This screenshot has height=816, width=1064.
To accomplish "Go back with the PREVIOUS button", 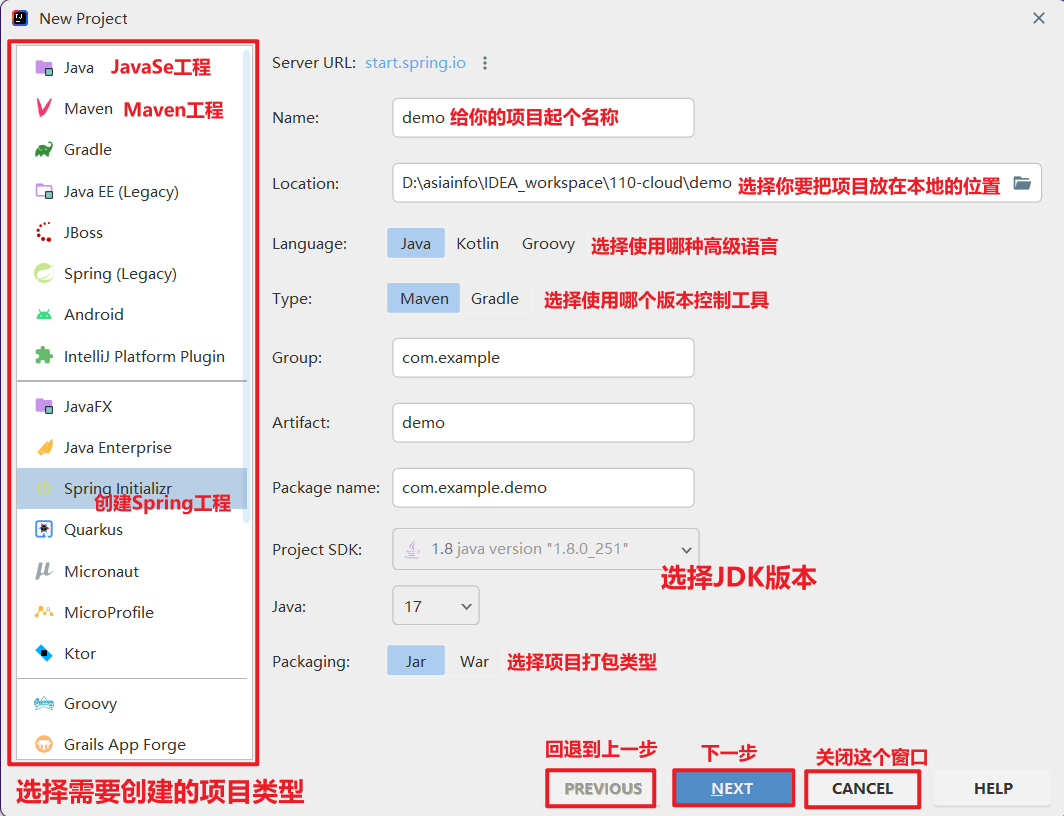I will pyautogui.click(x=602, y=788).
